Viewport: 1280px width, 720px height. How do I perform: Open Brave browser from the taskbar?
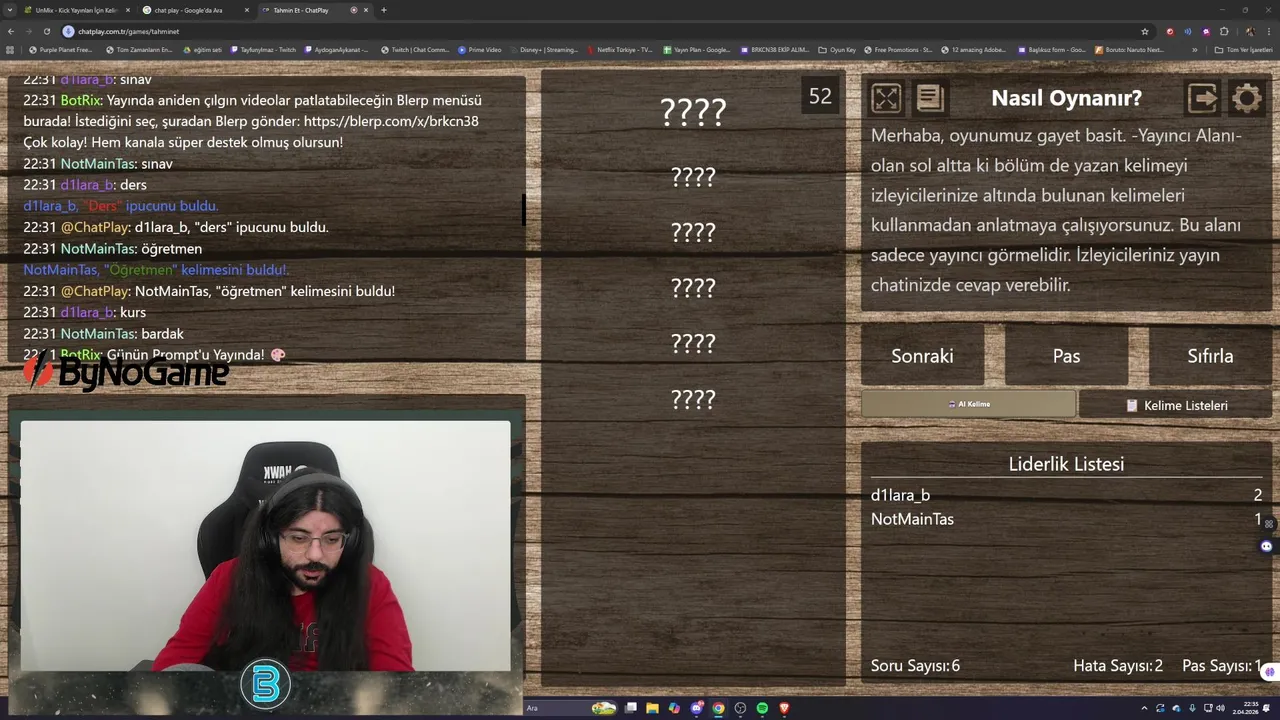pos(784,708)
